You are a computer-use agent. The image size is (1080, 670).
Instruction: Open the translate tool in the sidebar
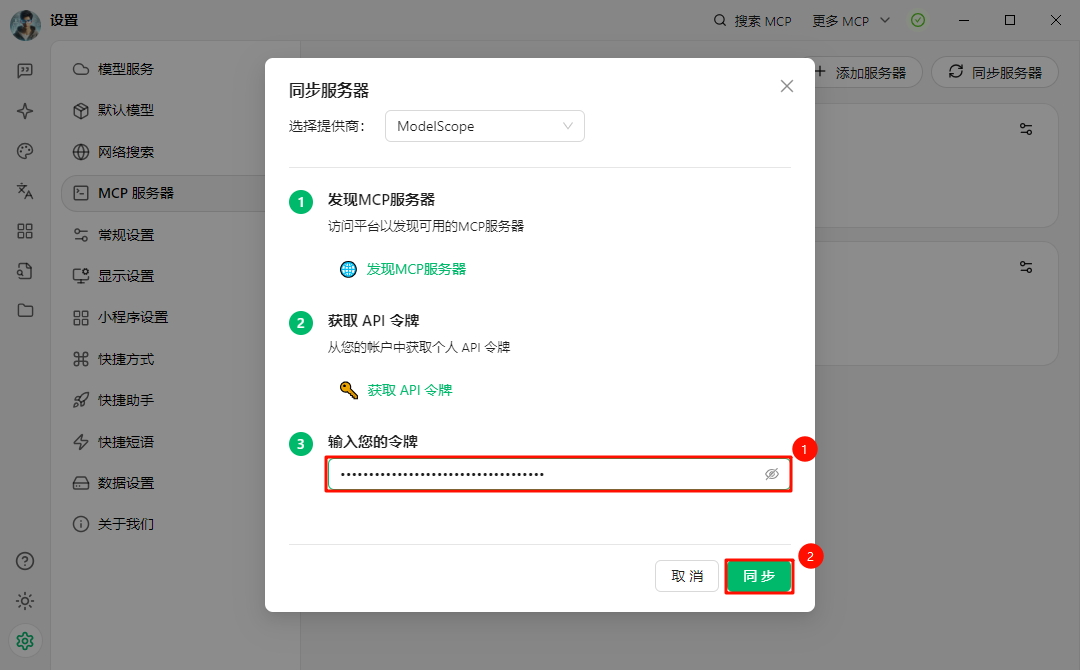point(25,191)
